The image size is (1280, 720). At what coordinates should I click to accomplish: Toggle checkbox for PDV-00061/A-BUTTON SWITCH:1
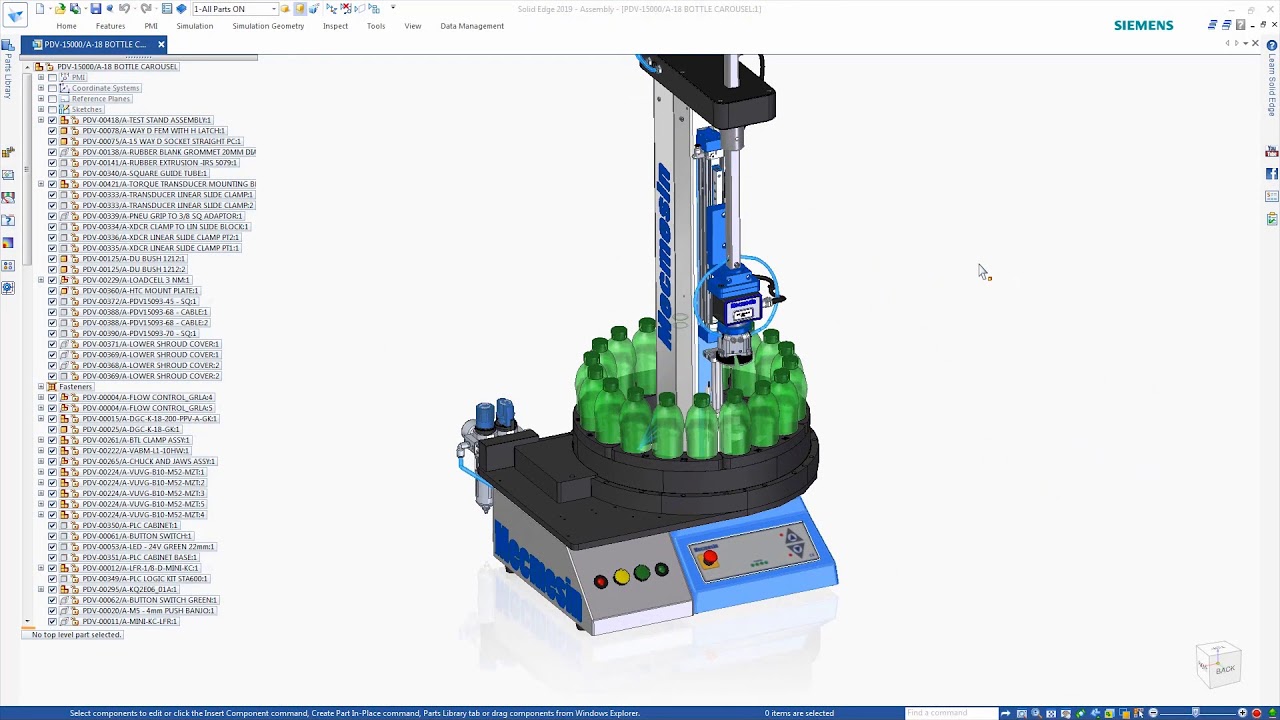52,536
